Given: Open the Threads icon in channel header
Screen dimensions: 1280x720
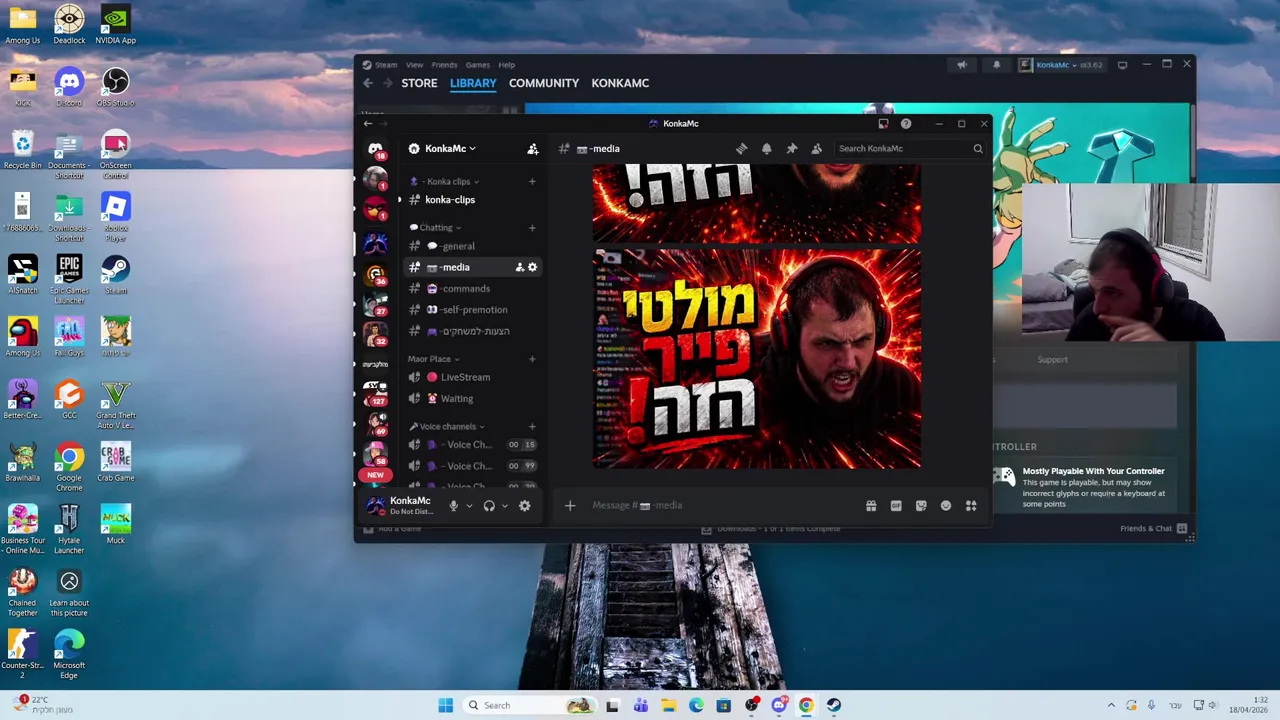Looking at the screenshot, I should pos(741,149).
